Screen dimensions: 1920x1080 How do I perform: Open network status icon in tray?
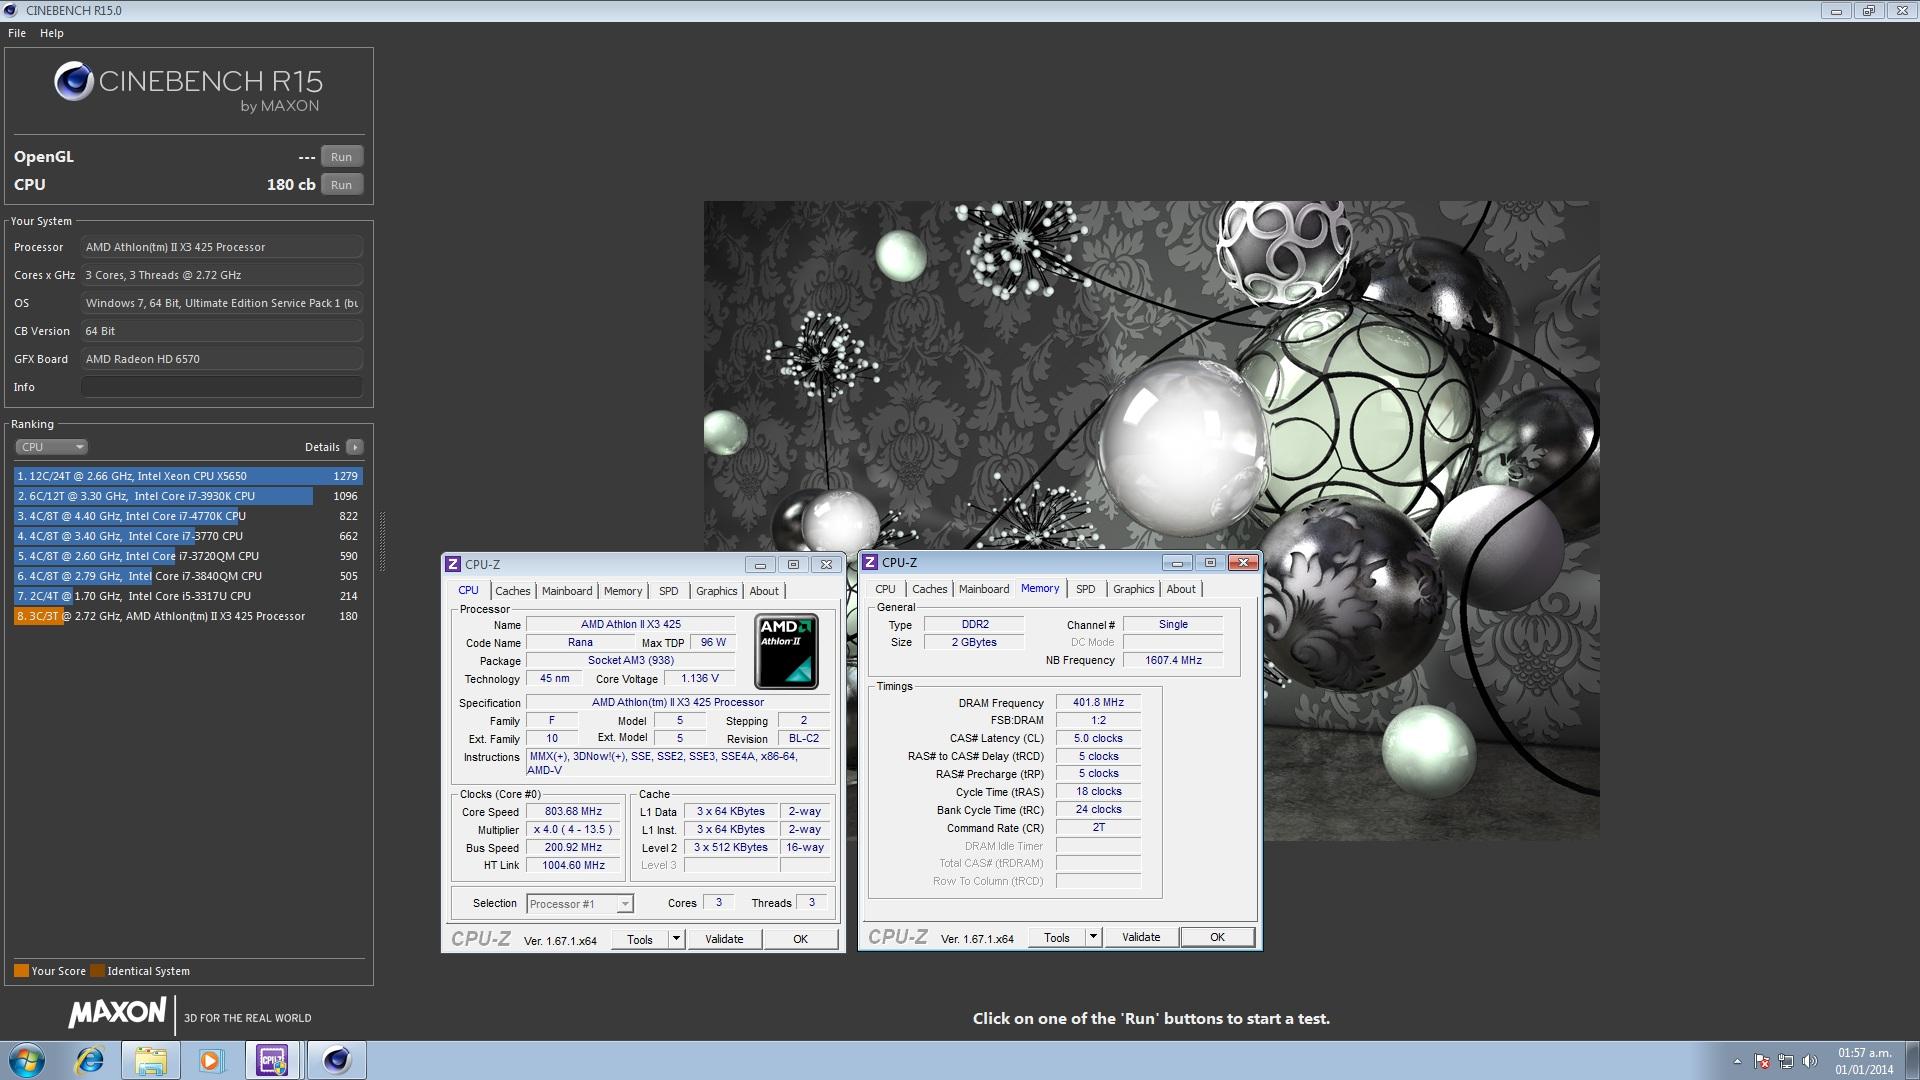[x=1786, y=1061]
